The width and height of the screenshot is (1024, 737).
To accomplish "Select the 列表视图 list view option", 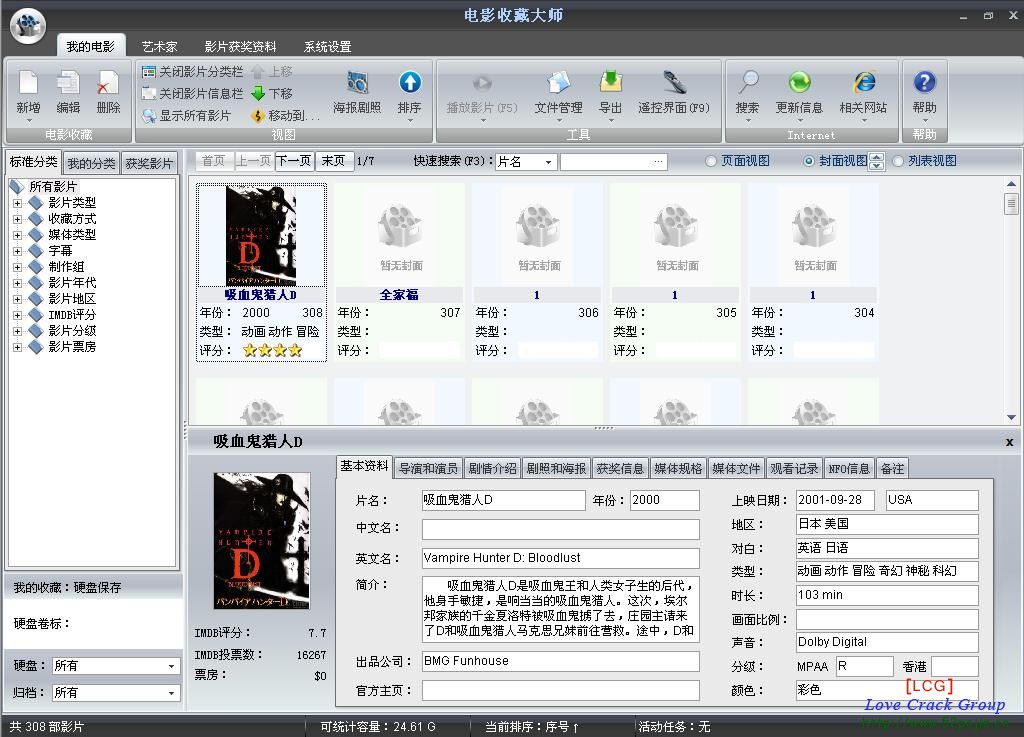I will 898,161.
